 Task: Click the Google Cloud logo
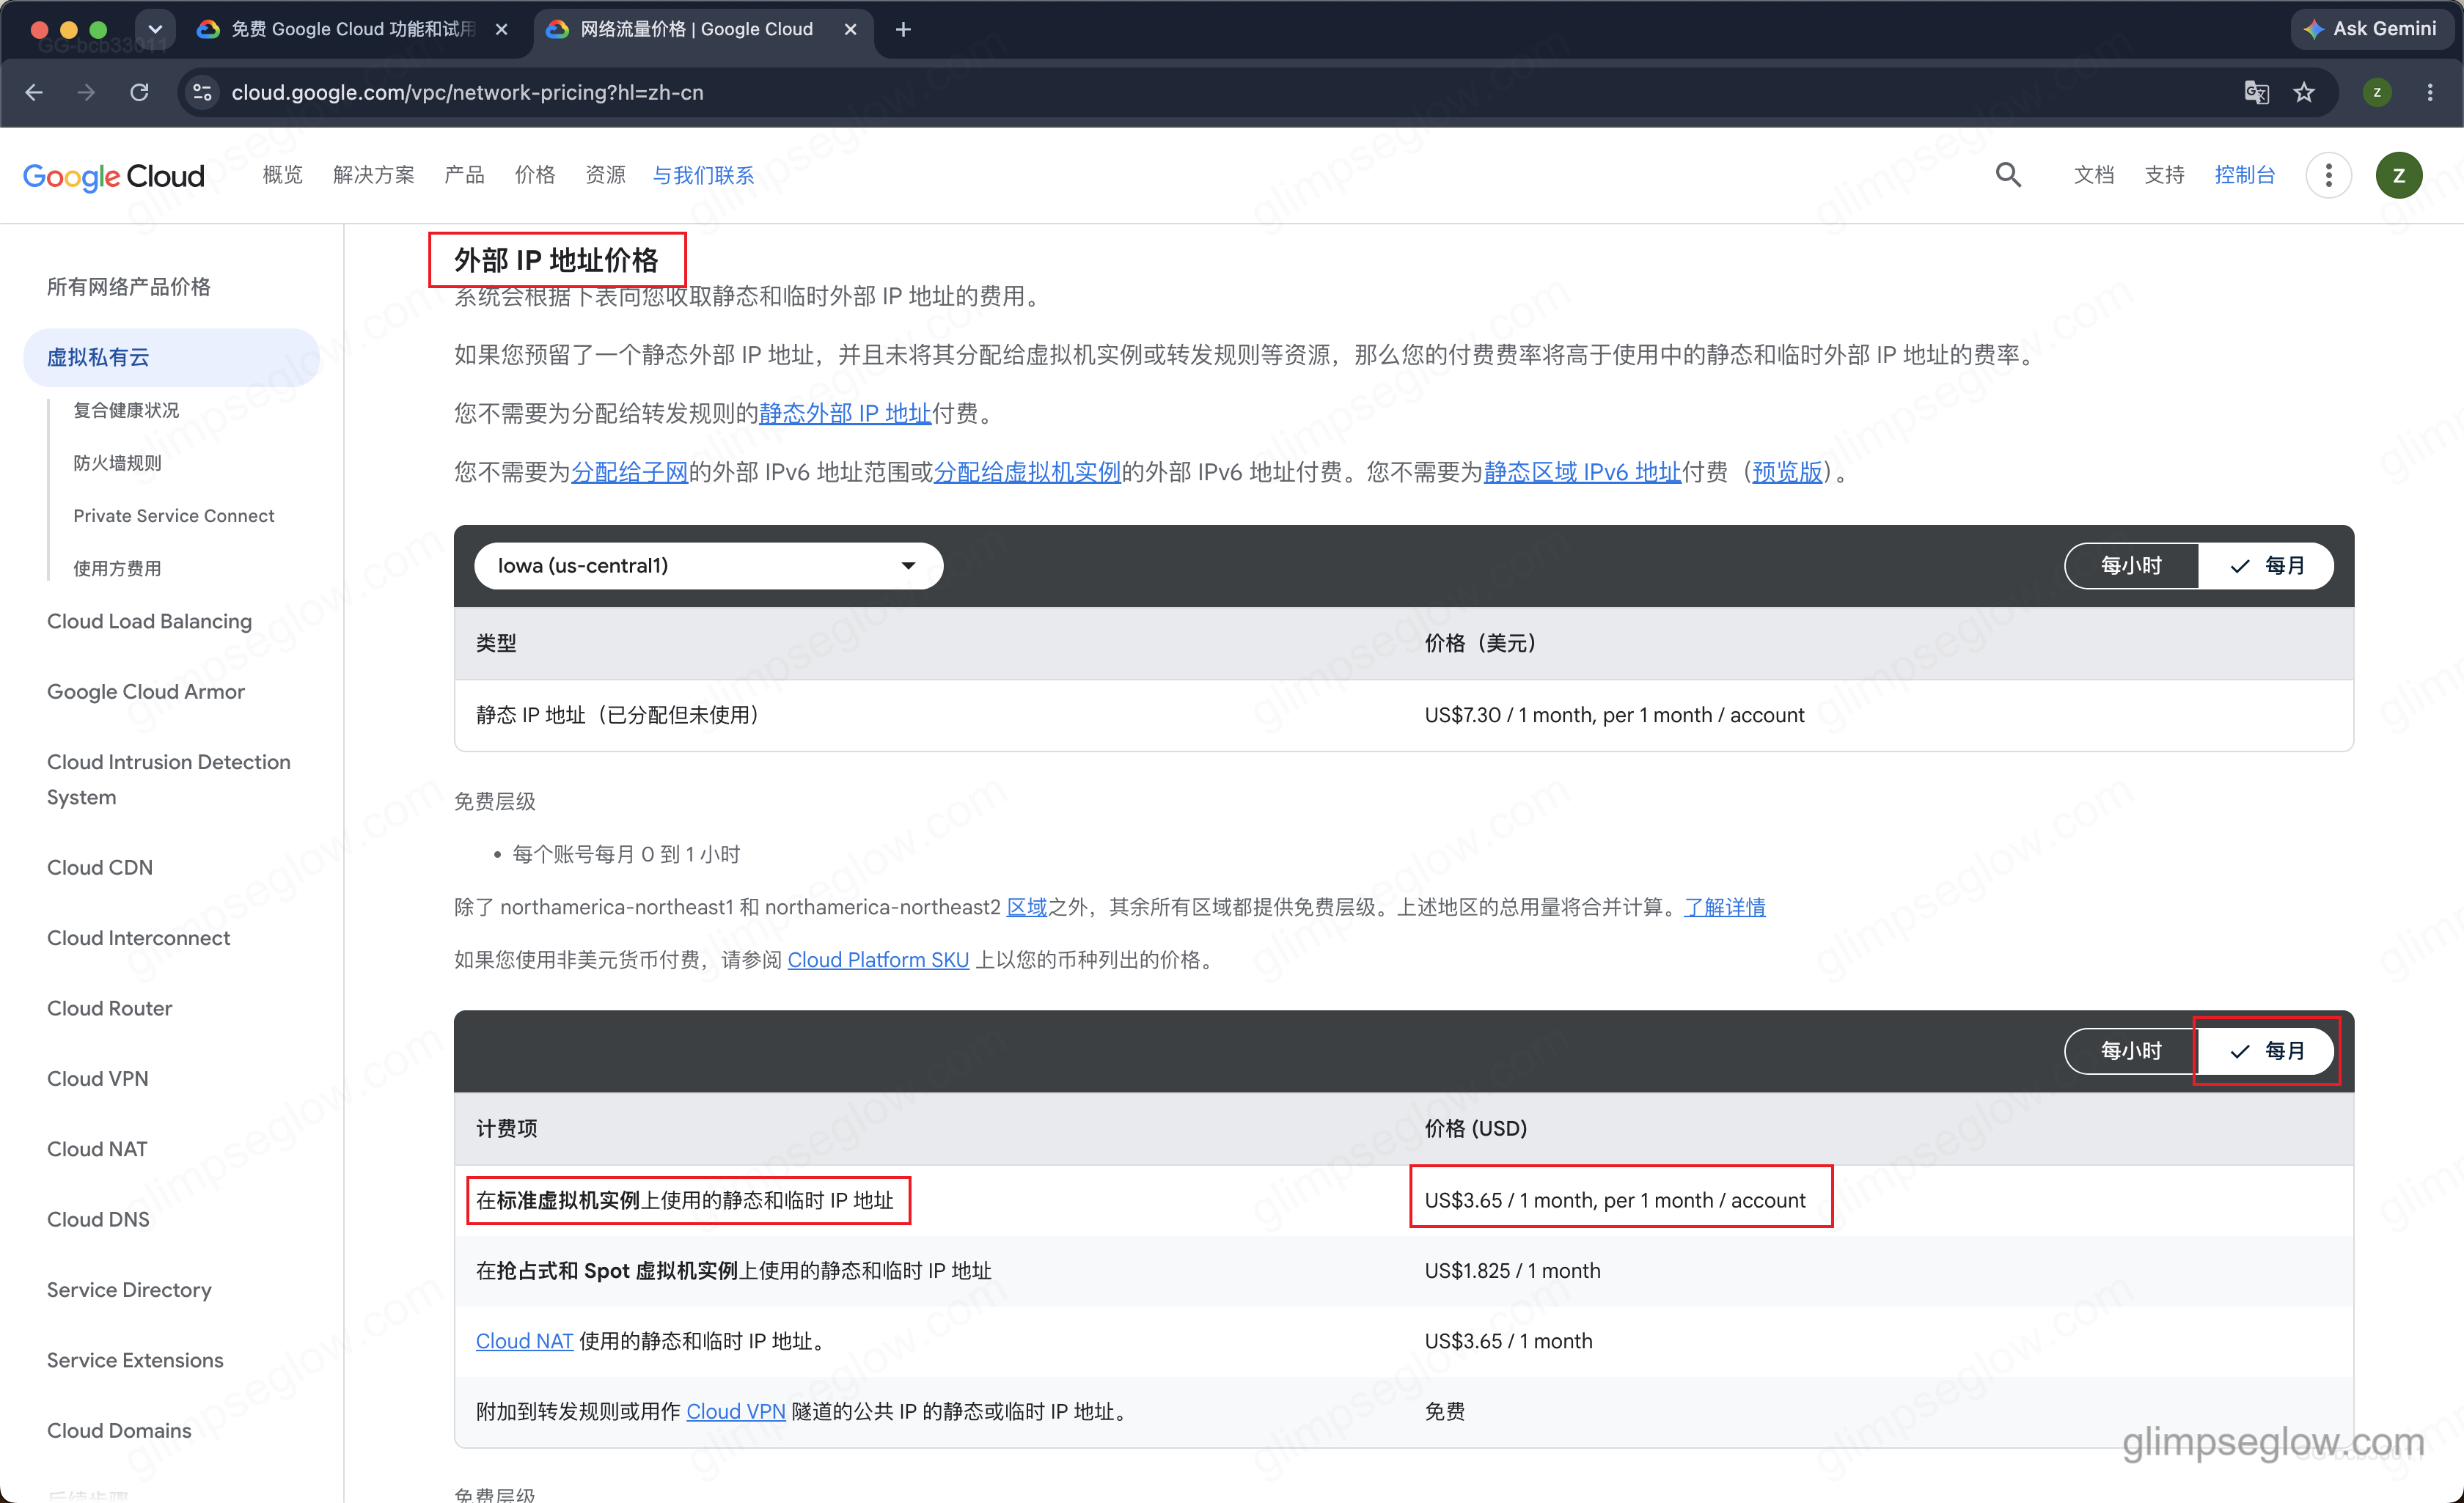[113, 176]
